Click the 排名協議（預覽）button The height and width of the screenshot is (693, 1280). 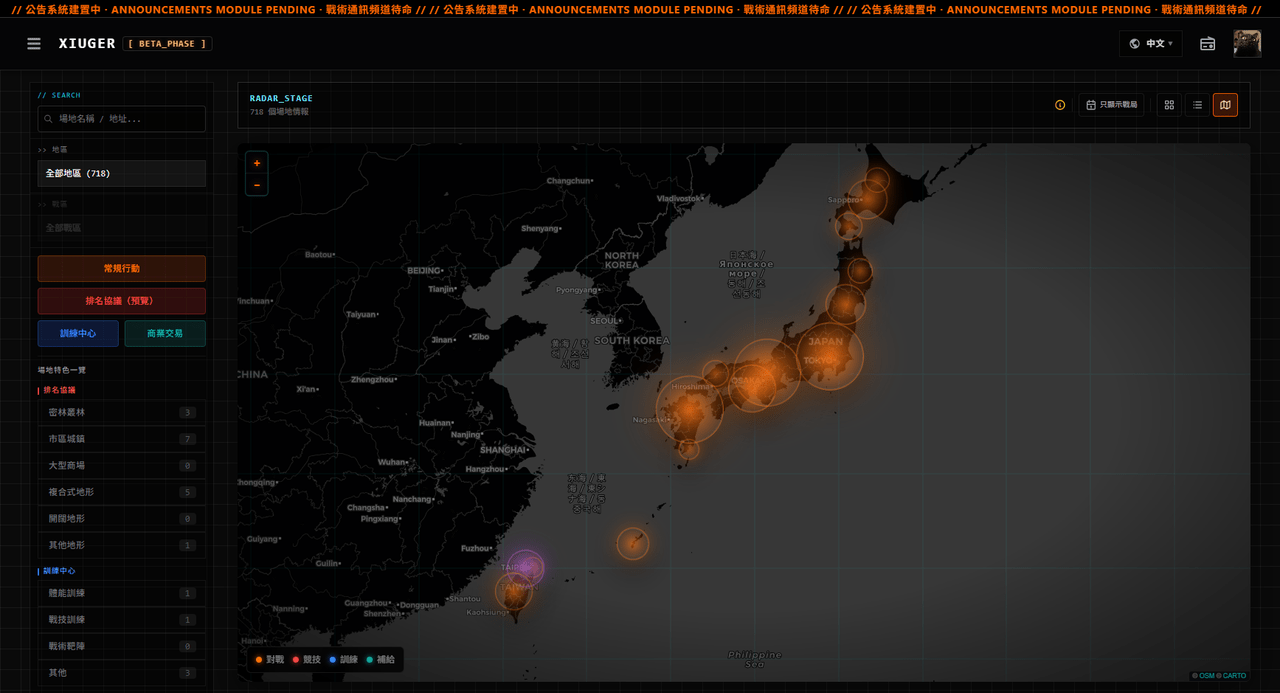pos(122,301)
